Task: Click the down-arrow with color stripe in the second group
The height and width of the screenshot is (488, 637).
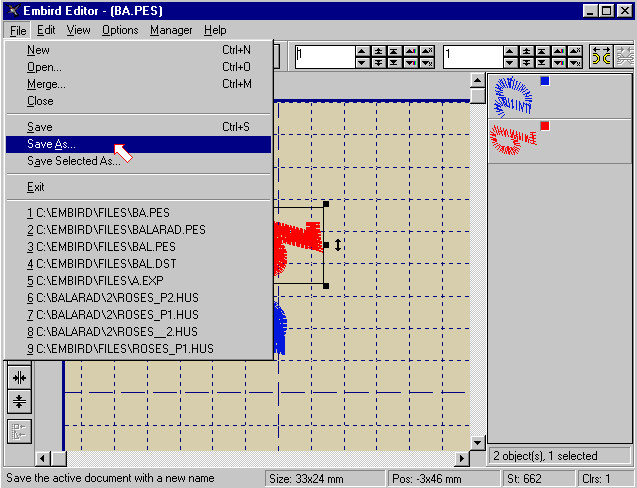Action: [559, 63]
